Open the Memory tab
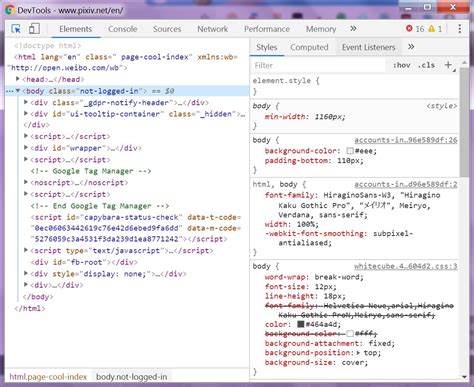Viewport: 474px width, 387px height. click(321, 29)
